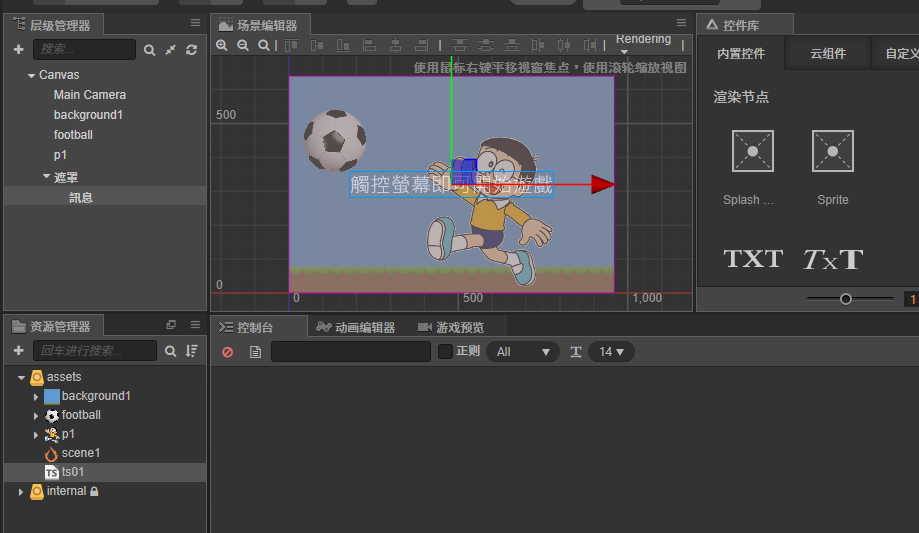Switch to 游戏预览 tab
The width and height of the screenshot is (919, 533).
coord(451,327)
